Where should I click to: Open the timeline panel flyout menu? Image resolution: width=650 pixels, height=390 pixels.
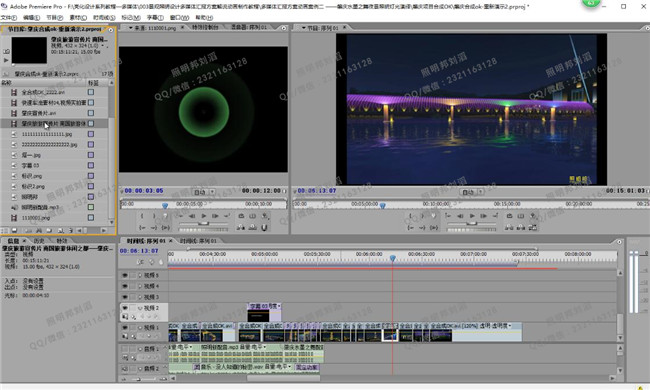619,242
